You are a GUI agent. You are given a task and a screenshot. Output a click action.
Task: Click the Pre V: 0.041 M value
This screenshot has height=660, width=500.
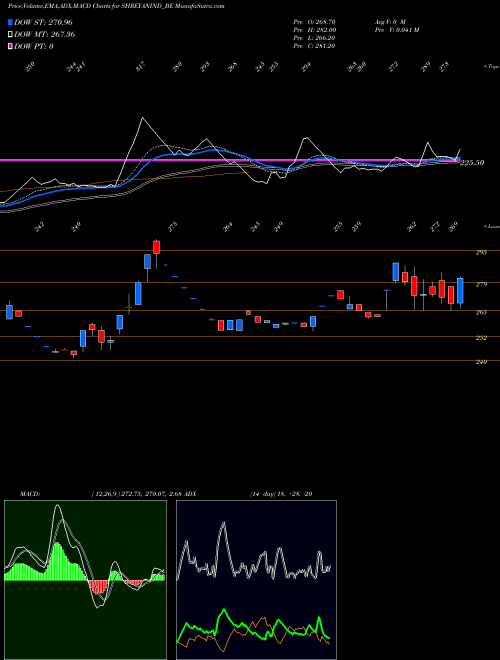[396, 30]
